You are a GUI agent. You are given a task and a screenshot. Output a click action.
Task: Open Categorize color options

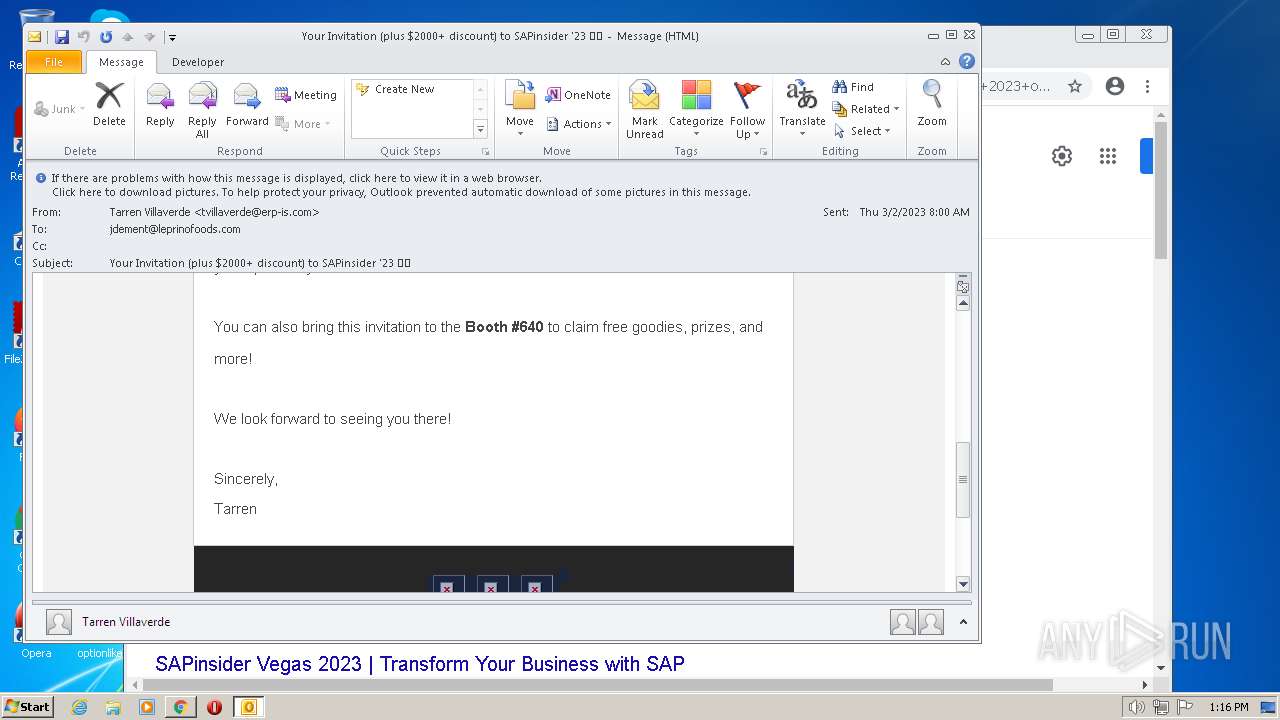pos(696,110)
